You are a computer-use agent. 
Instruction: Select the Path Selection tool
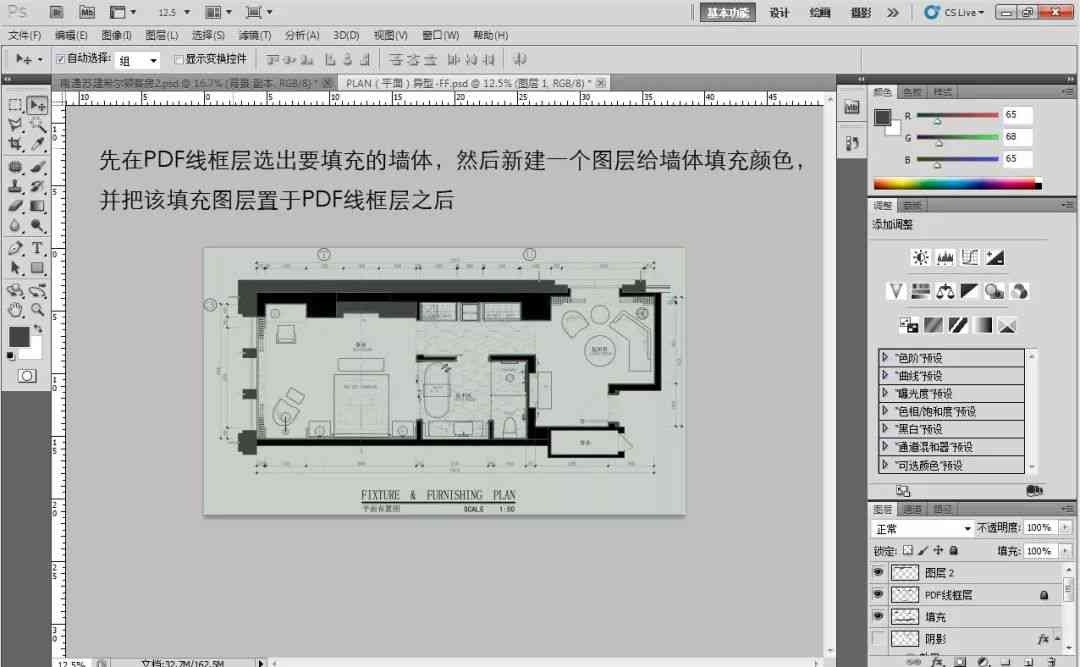15,268
